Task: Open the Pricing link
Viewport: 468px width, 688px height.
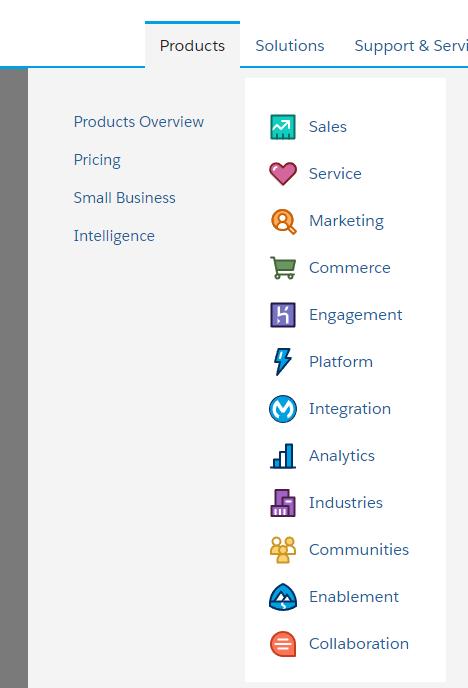Action: 97,160
